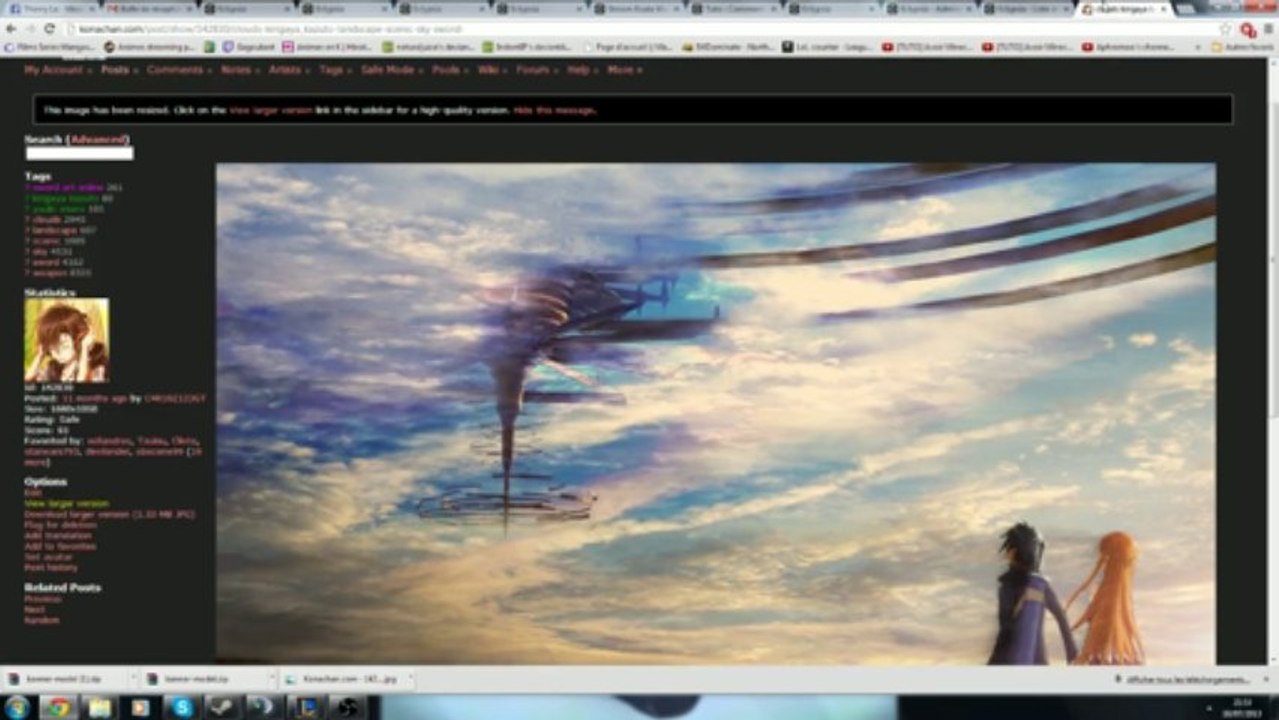Open the '11 months ago' posted link
This screenshot has height=720, width=1279.
point(94,398)
